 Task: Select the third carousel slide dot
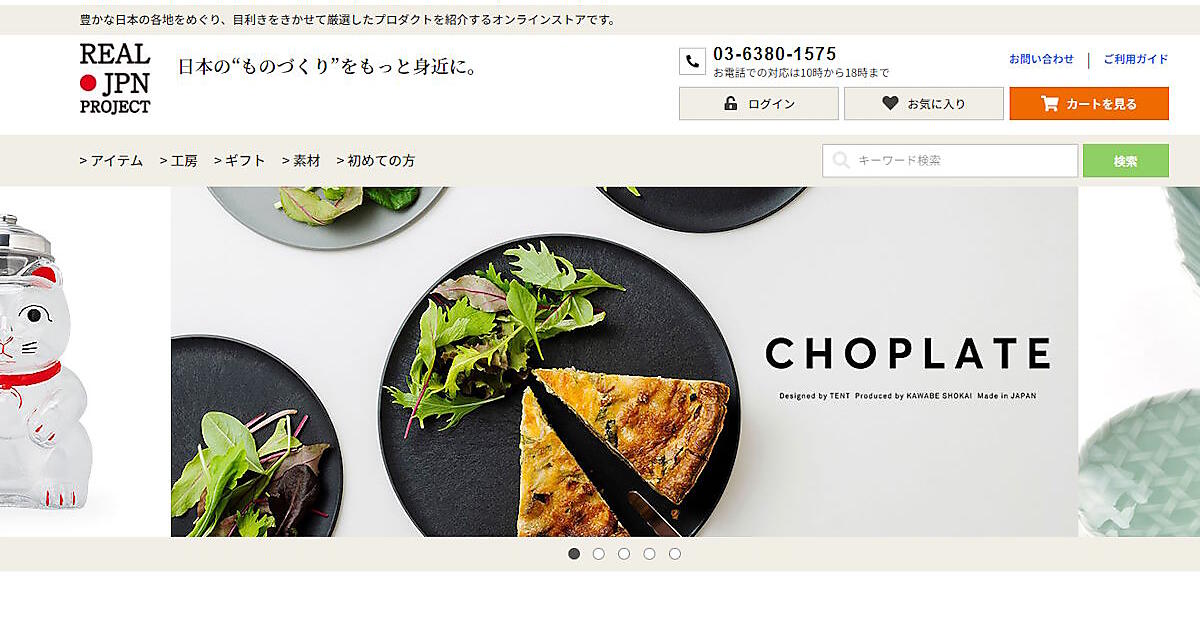[x=624, y=553]
